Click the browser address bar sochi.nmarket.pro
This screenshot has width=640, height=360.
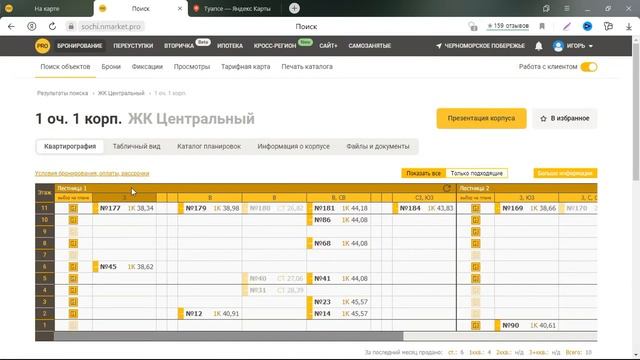[x=111, y=27]
